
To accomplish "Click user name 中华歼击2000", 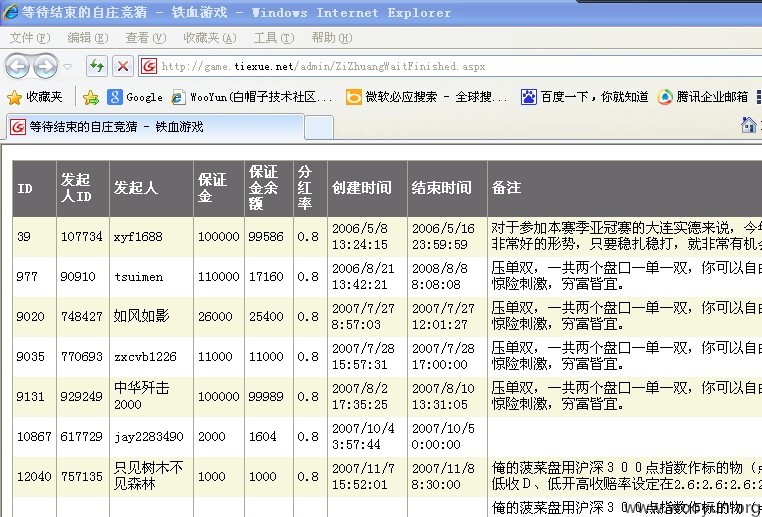I will (x=141, y=396).
